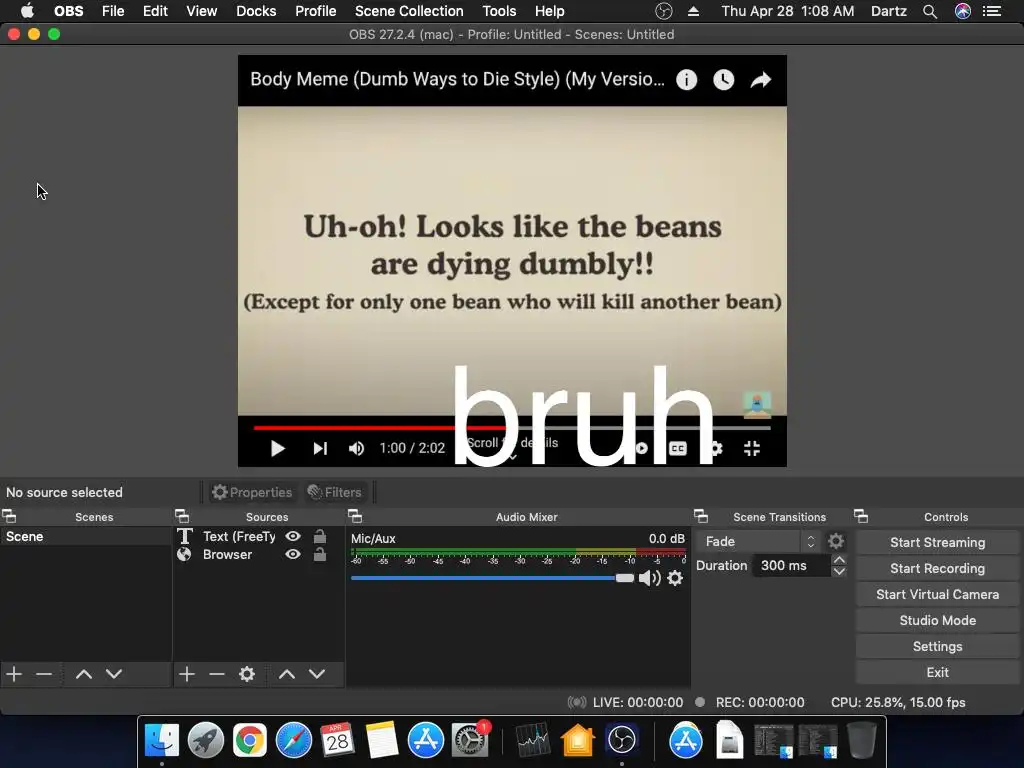Open System Preferences from the Dock
1024x768 pixels.
[470, 741]
